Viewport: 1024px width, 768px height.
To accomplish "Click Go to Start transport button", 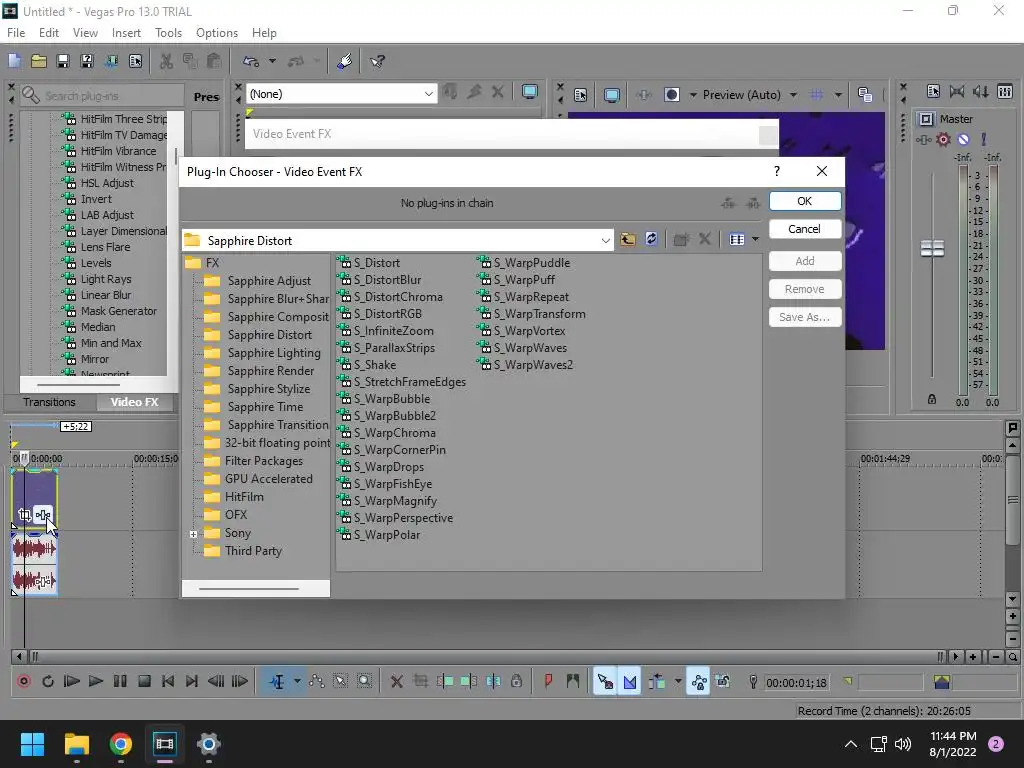I will tap(168, 682).
